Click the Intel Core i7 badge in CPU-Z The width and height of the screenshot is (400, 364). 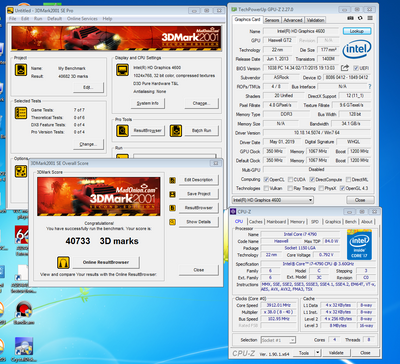359,244
